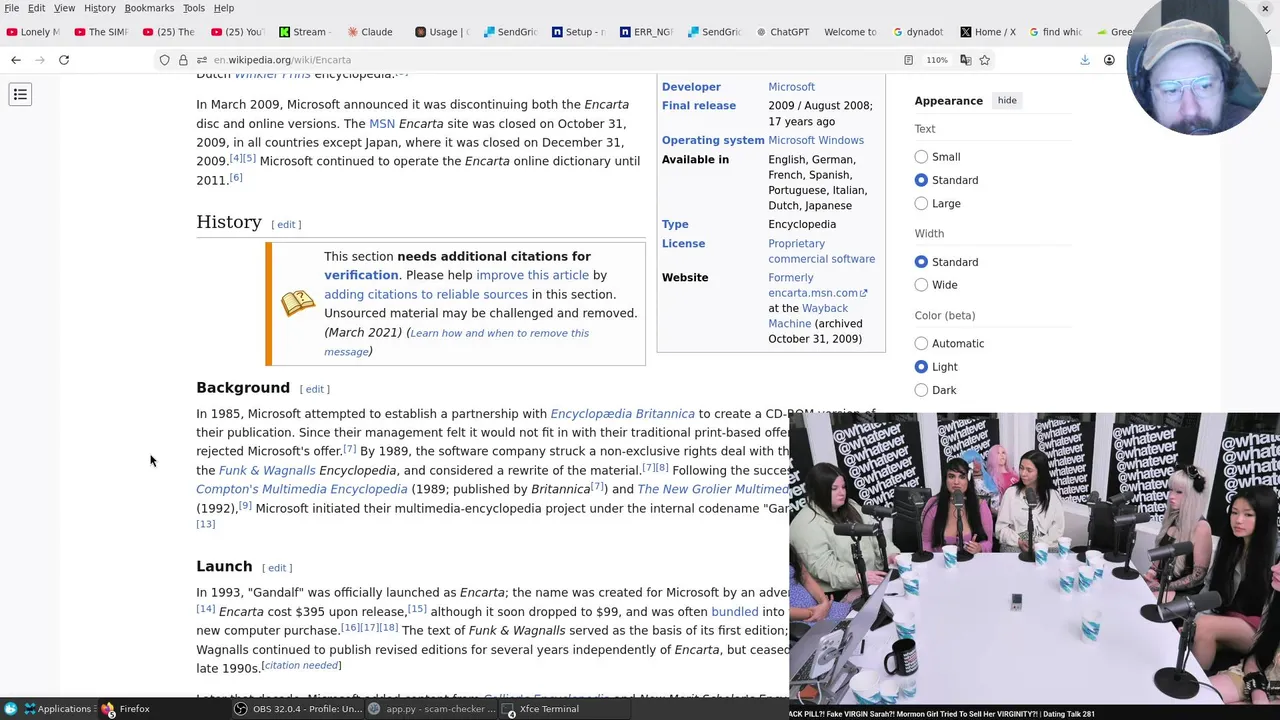The height and width of the screenshot is (720, 1280).
Task: Open the History menu
Action: pos(99,8)
